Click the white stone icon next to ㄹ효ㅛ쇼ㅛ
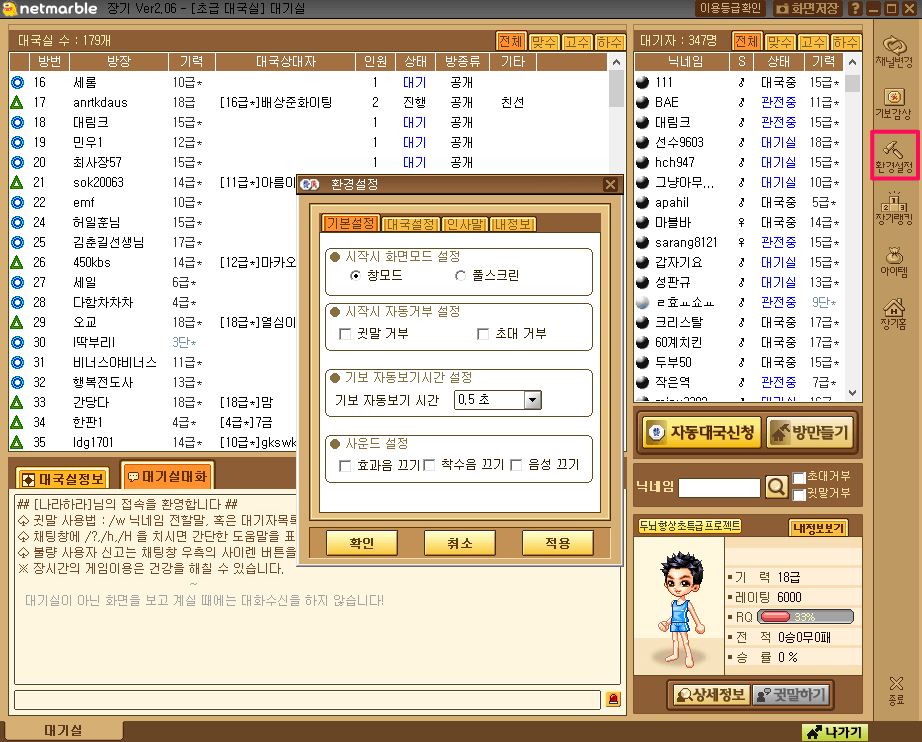 (x=643, y=302)
